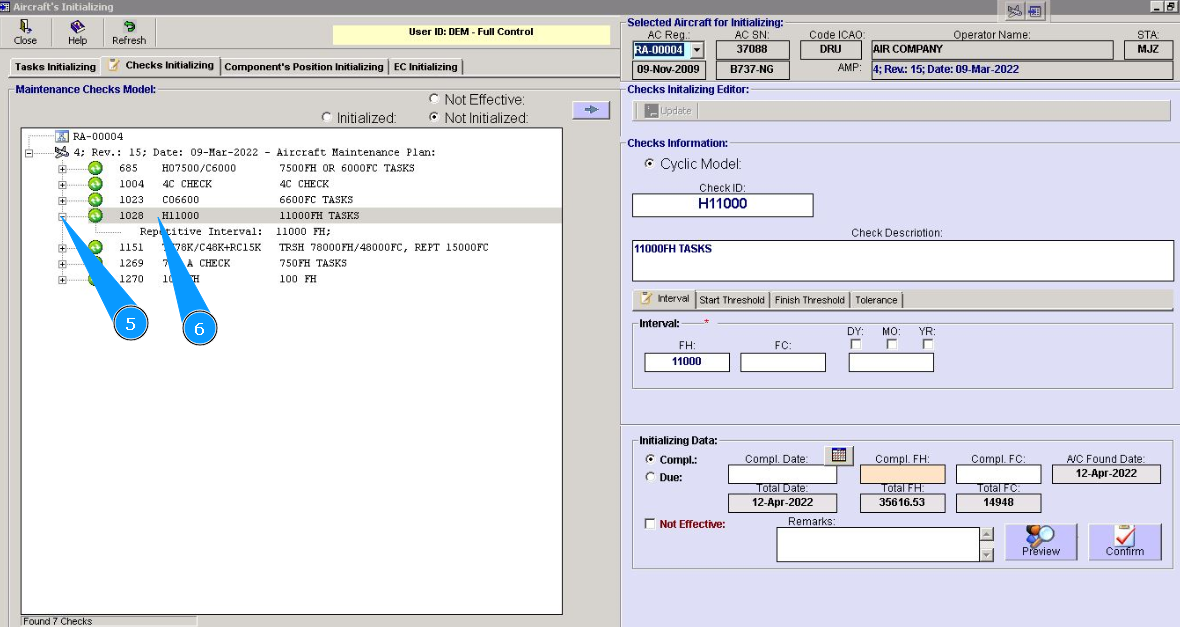This screenshot has height=633, width=1180.
Task: Select green icon of 4C CHECK
Action: 95,184
